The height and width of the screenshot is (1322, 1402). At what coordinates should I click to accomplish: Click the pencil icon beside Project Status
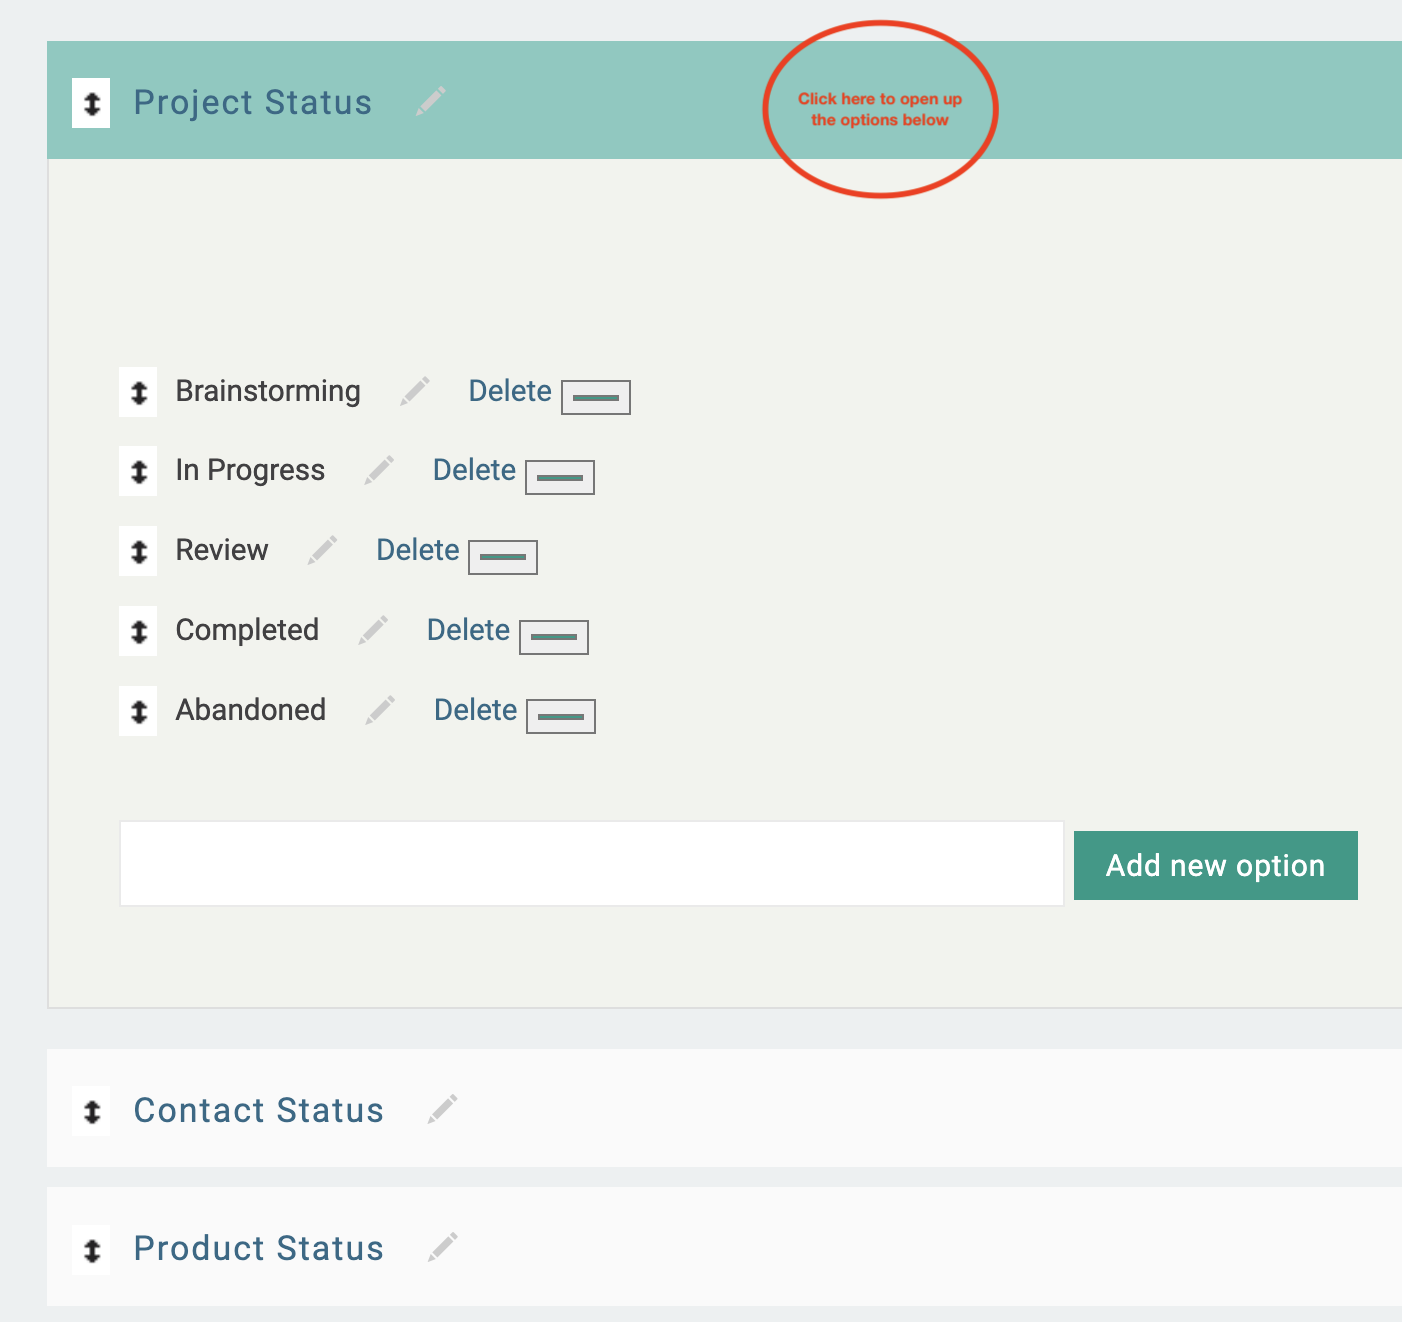431,101
